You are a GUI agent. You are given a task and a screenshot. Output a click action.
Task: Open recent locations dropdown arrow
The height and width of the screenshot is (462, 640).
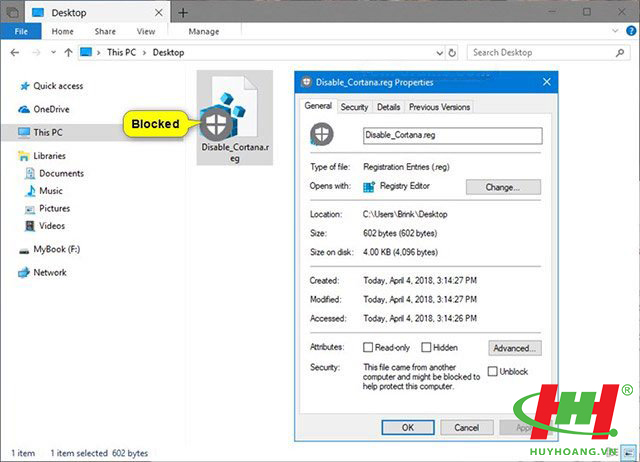tap(53, 52)
